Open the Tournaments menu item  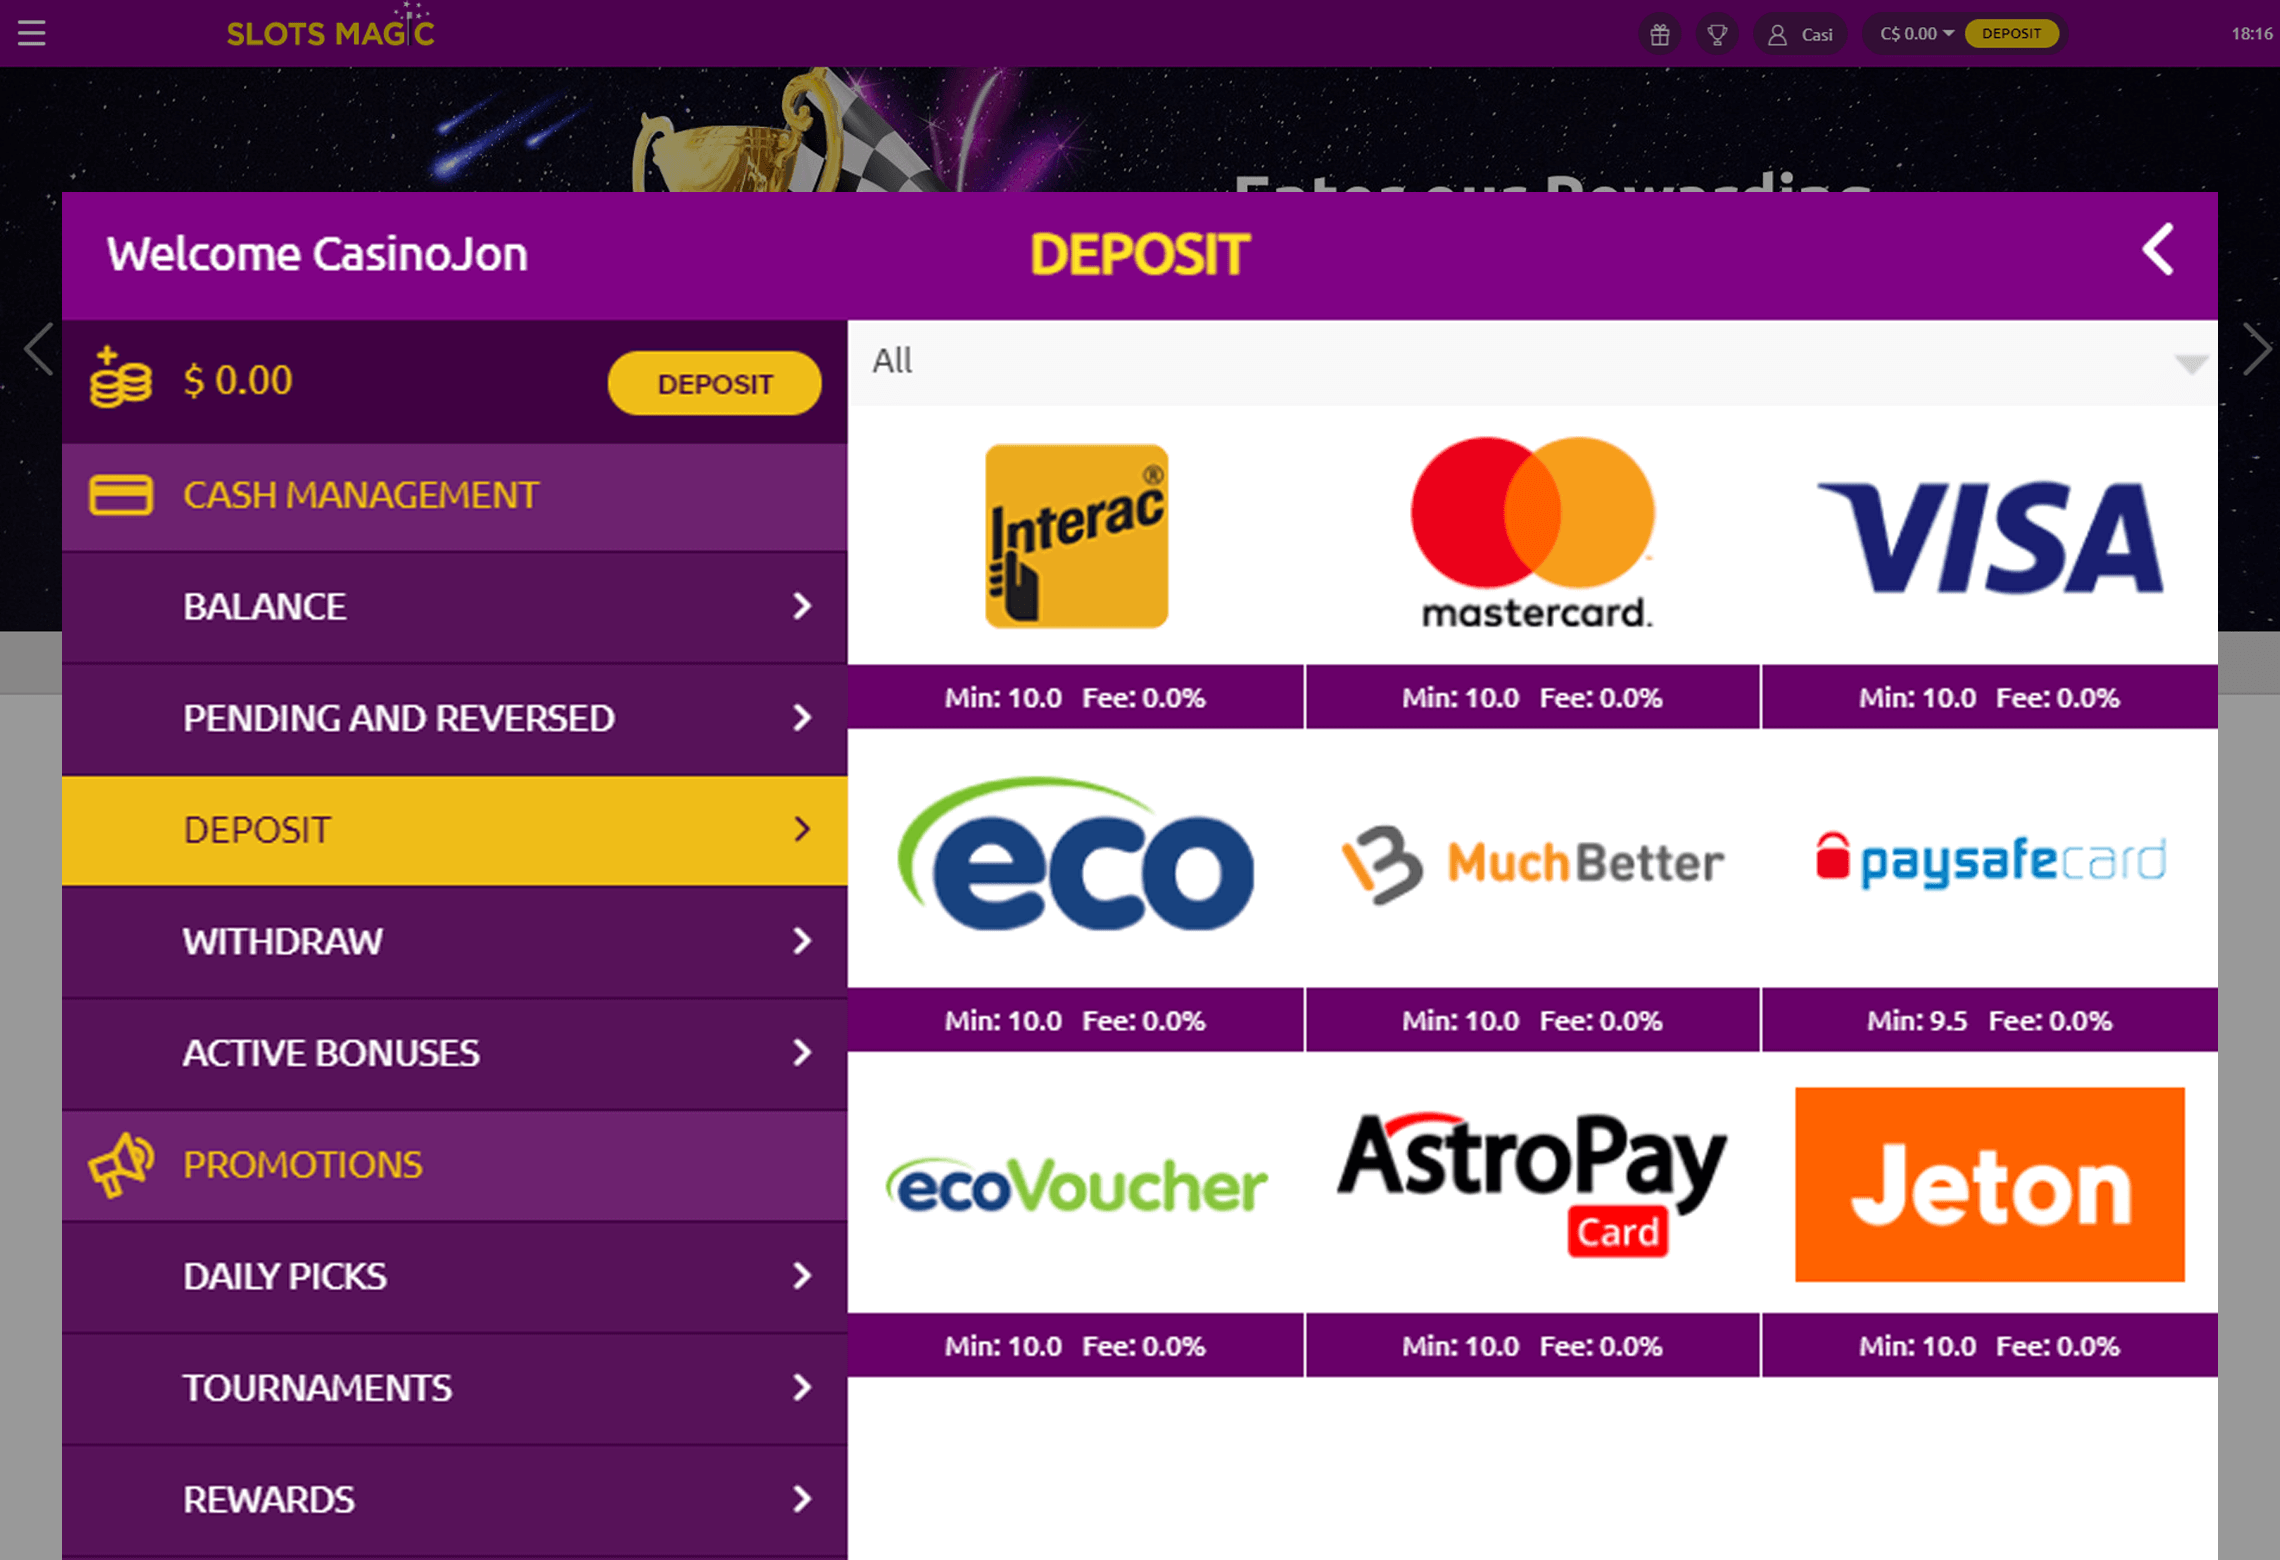coord(454,1389)
